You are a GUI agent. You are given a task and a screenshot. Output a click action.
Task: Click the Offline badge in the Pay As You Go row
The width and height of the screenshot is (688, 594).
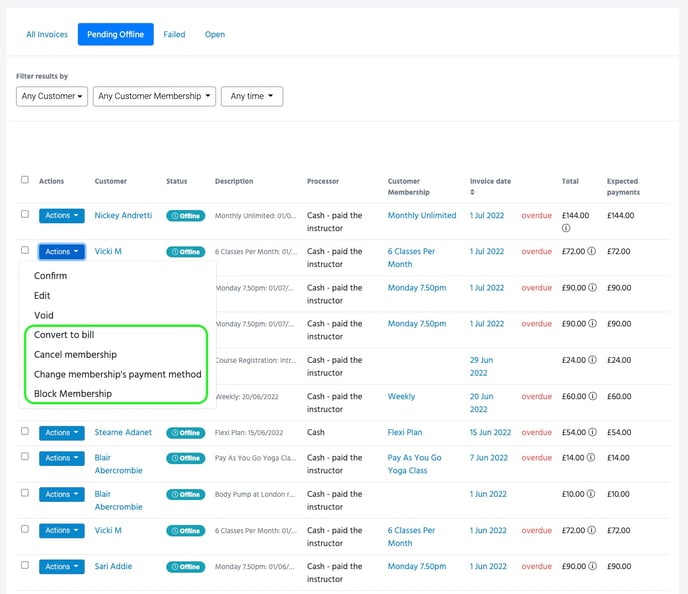(185, 458)
